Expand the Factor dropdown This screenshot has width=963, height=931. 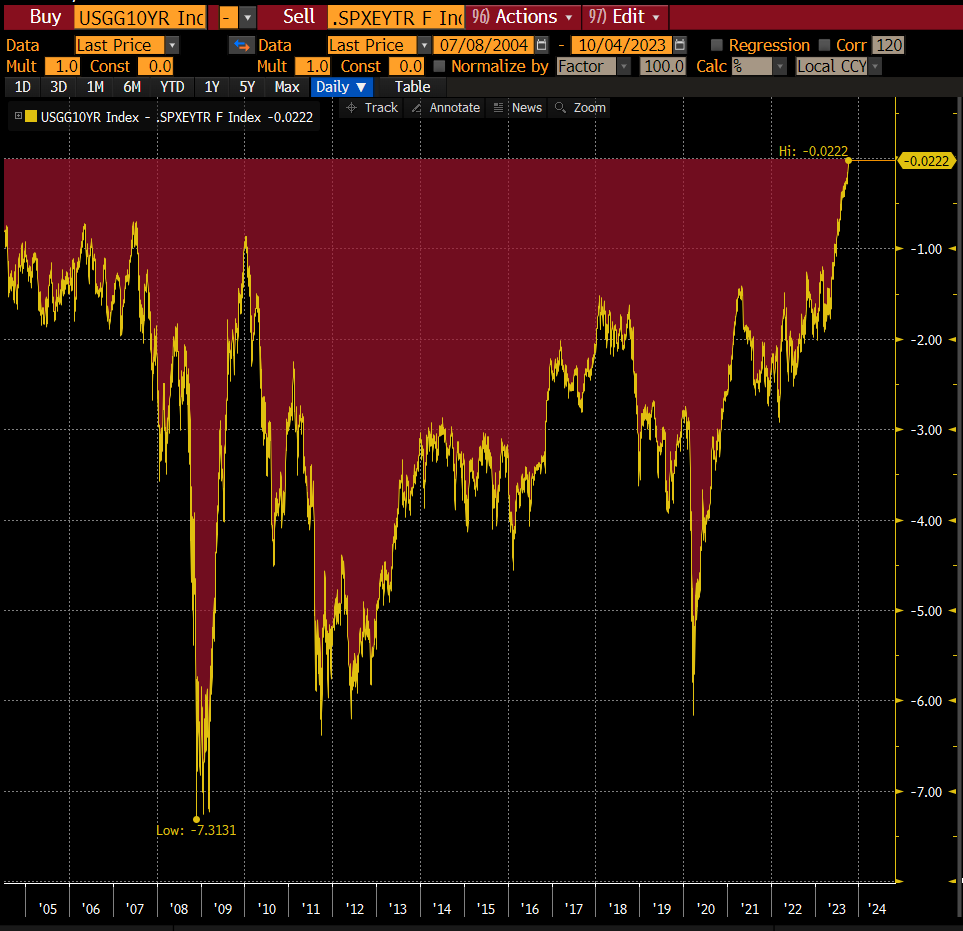click(x=625, y=66)
